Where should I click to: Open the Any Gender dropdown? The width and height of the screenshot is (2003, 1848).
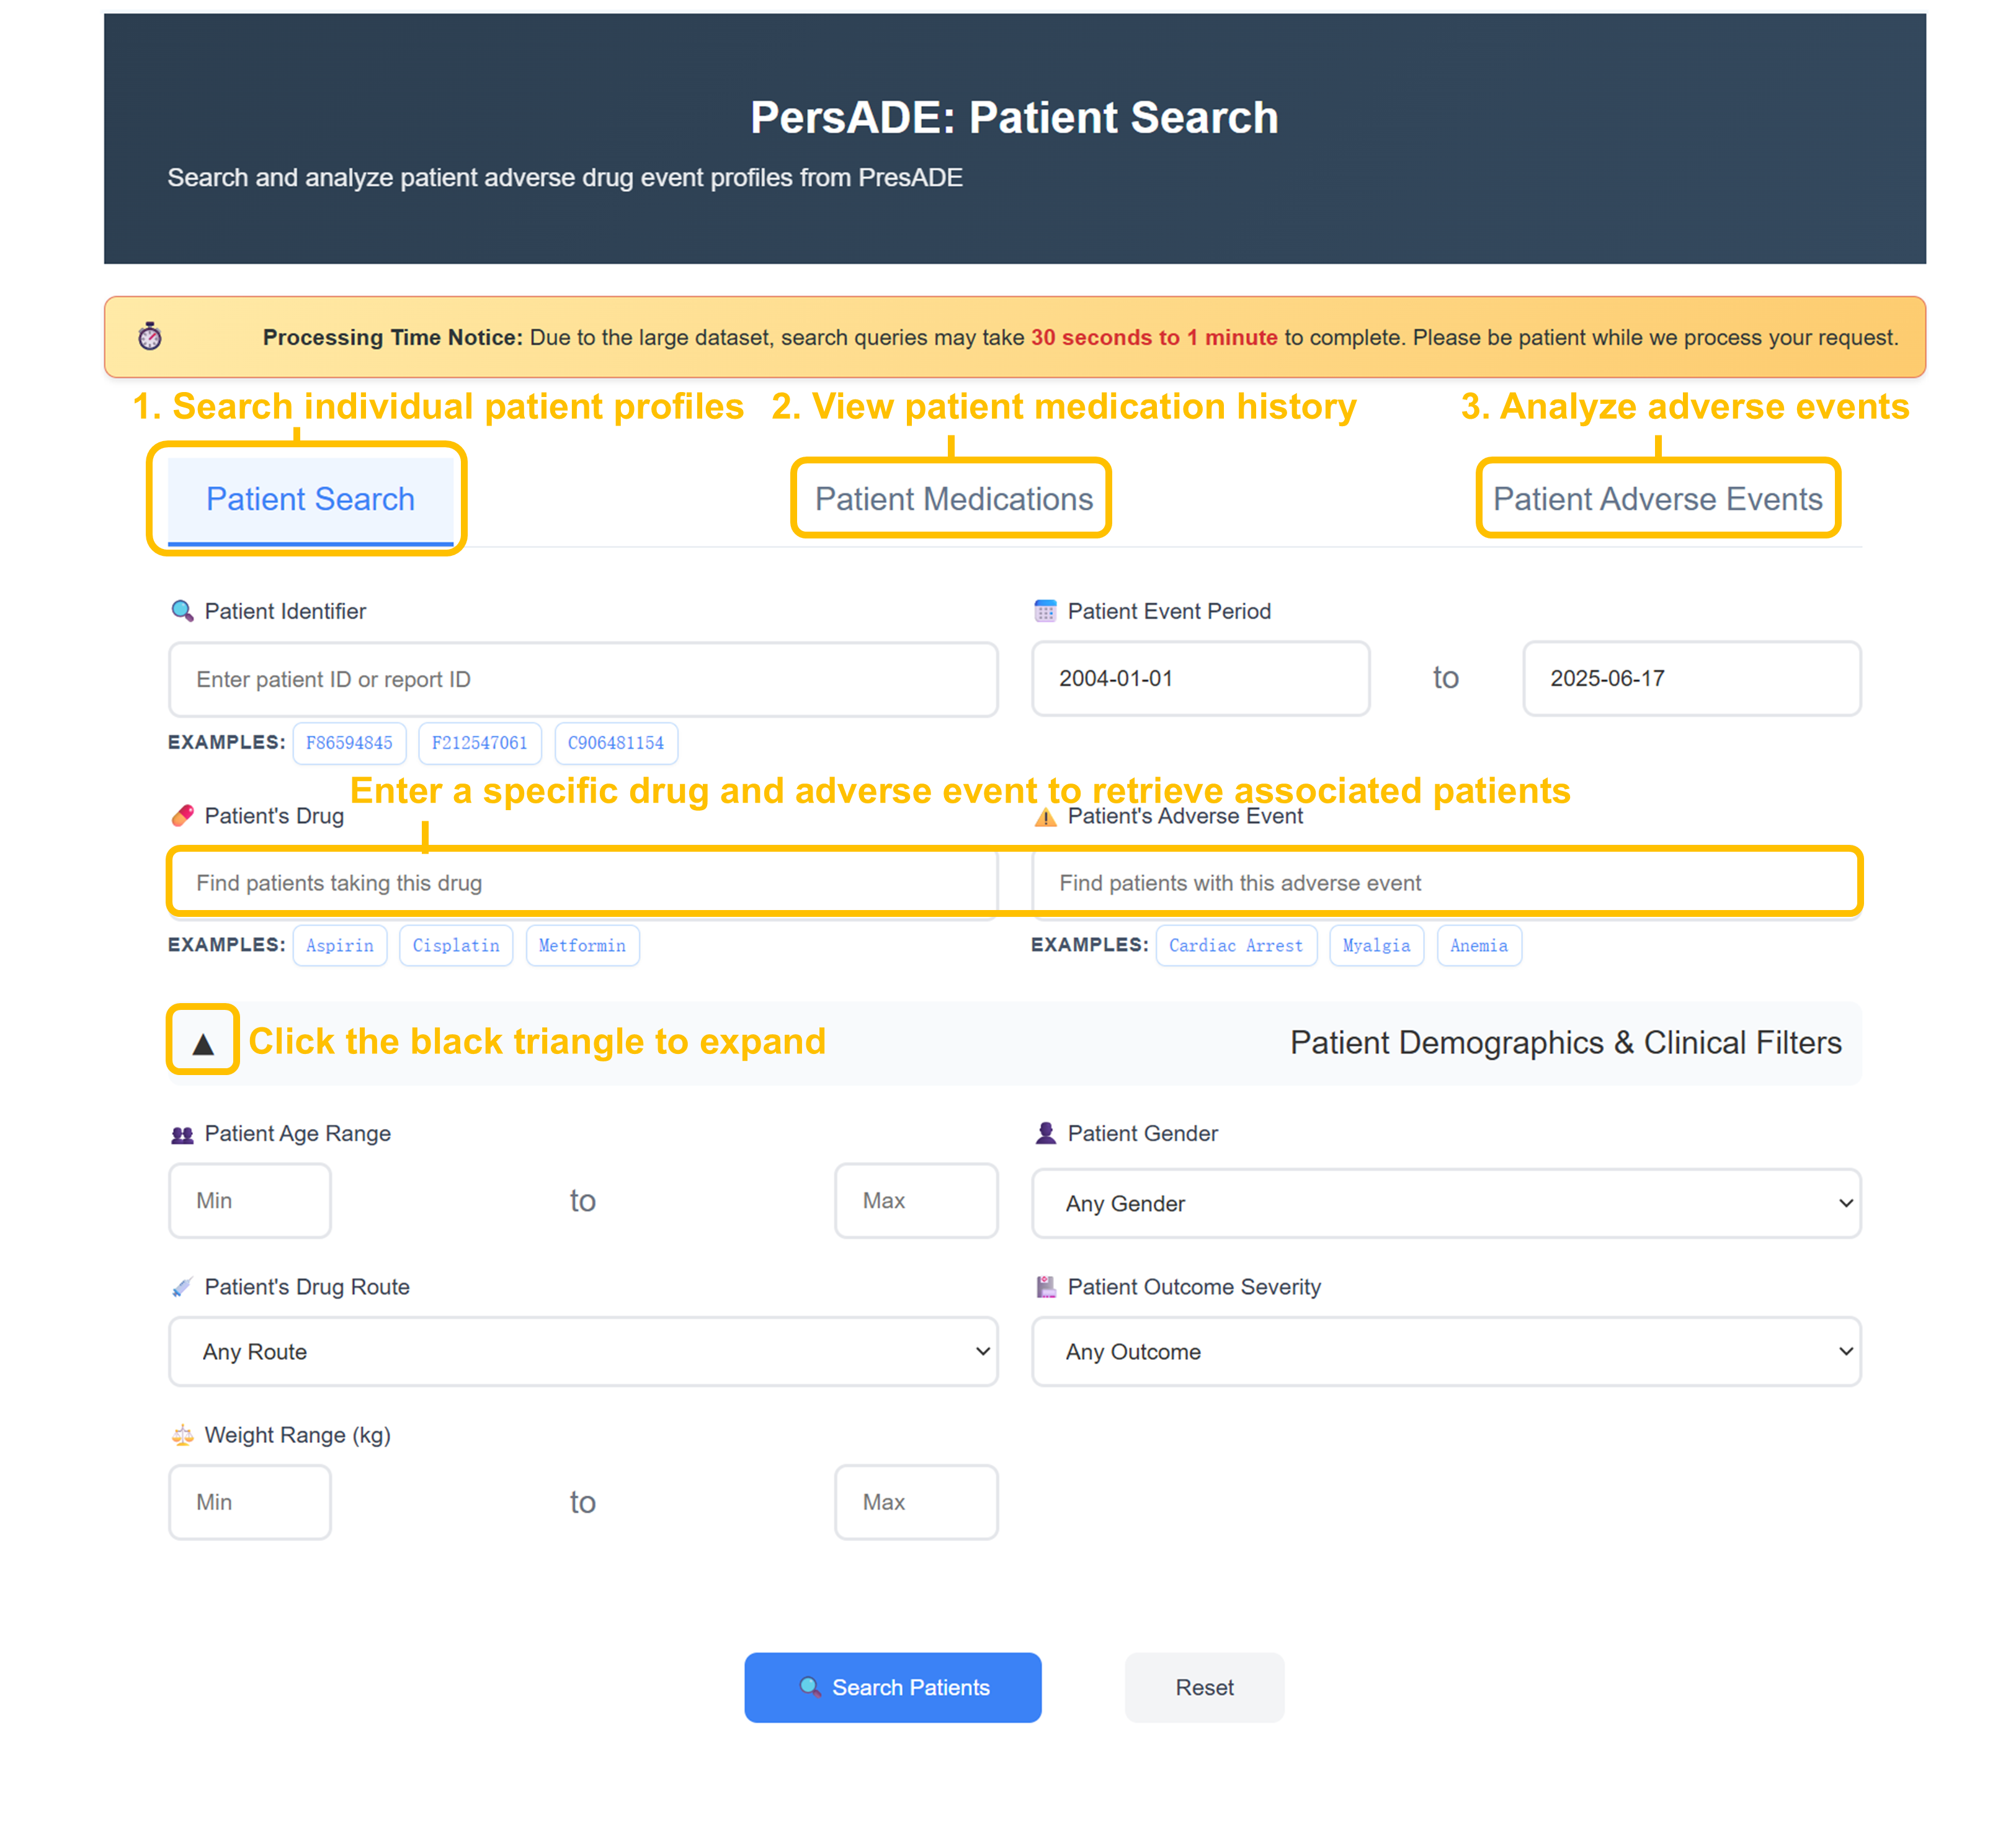[1445, 1203]
